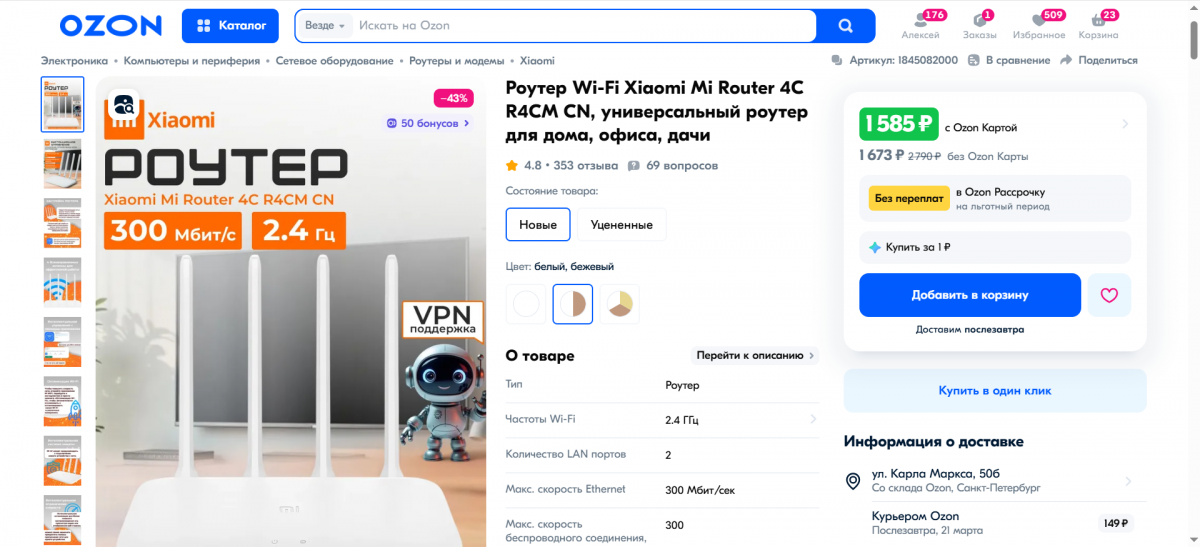This screenshot has width=1200, height=547.
Task: Expand Ozon Card price details chevron
Action: point(1125,124)
